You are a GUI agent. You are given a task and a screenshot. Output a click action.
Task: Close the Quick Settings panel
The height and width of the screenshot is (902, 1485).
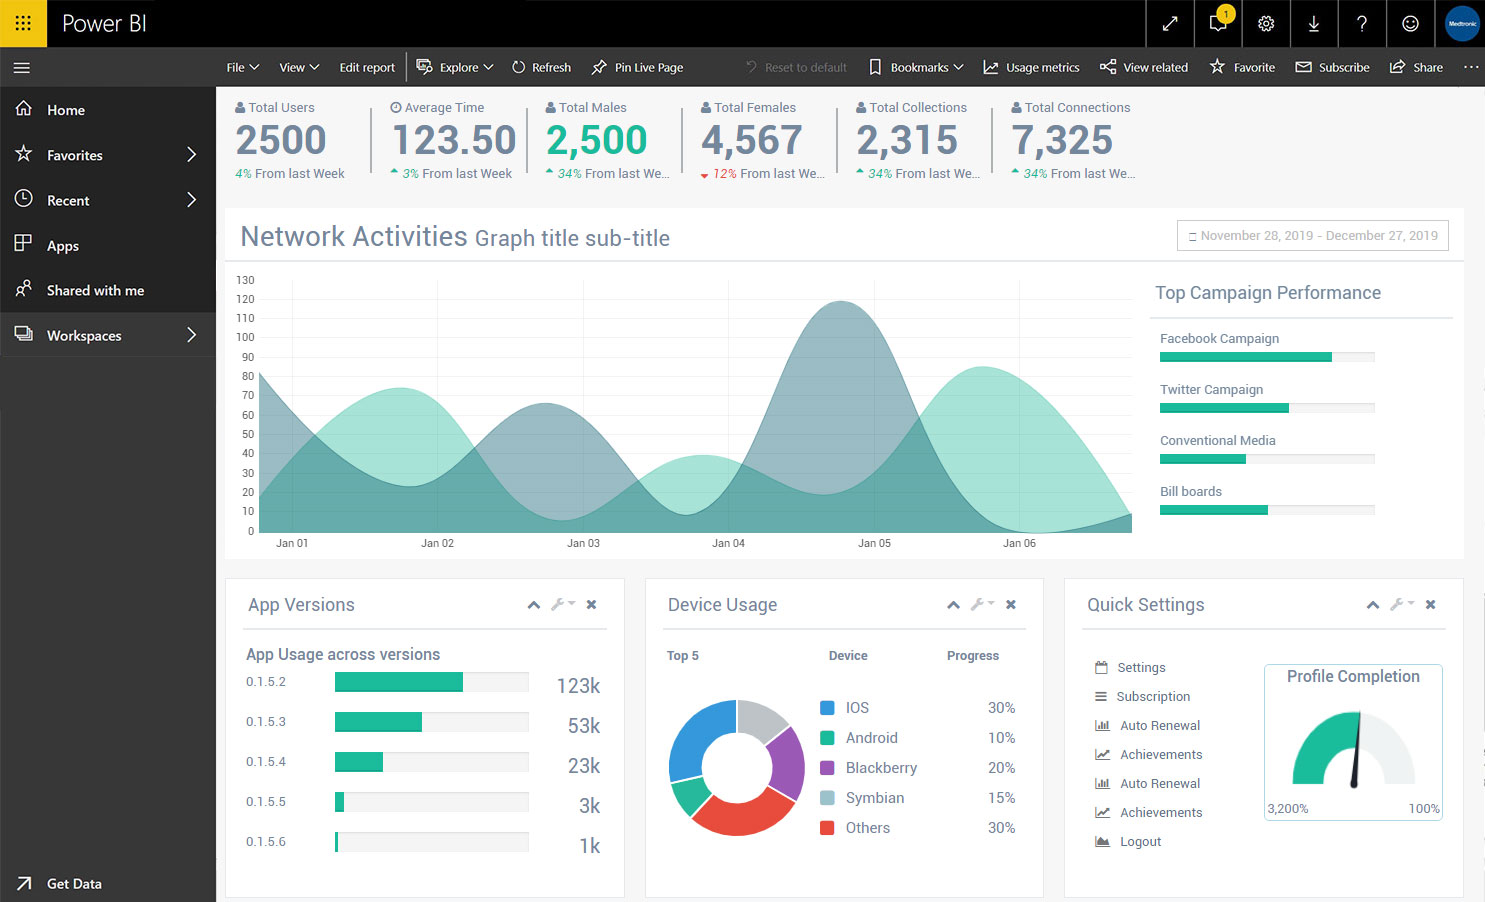click(1431, 605)
